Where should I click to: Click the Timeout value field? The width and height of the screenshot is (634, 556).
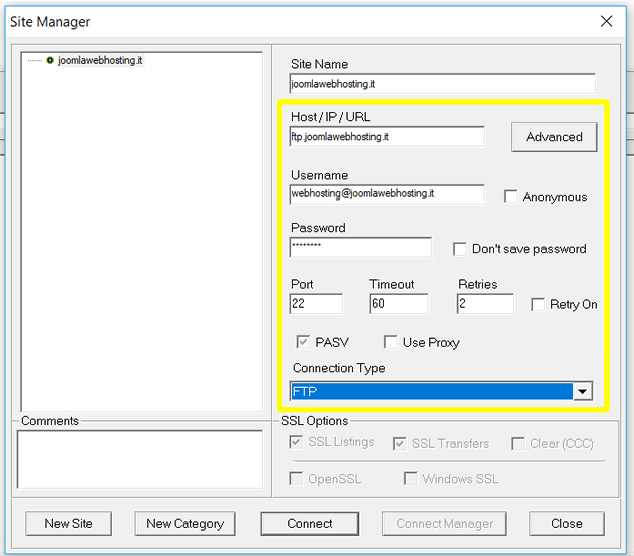click(x=398, y=303)
